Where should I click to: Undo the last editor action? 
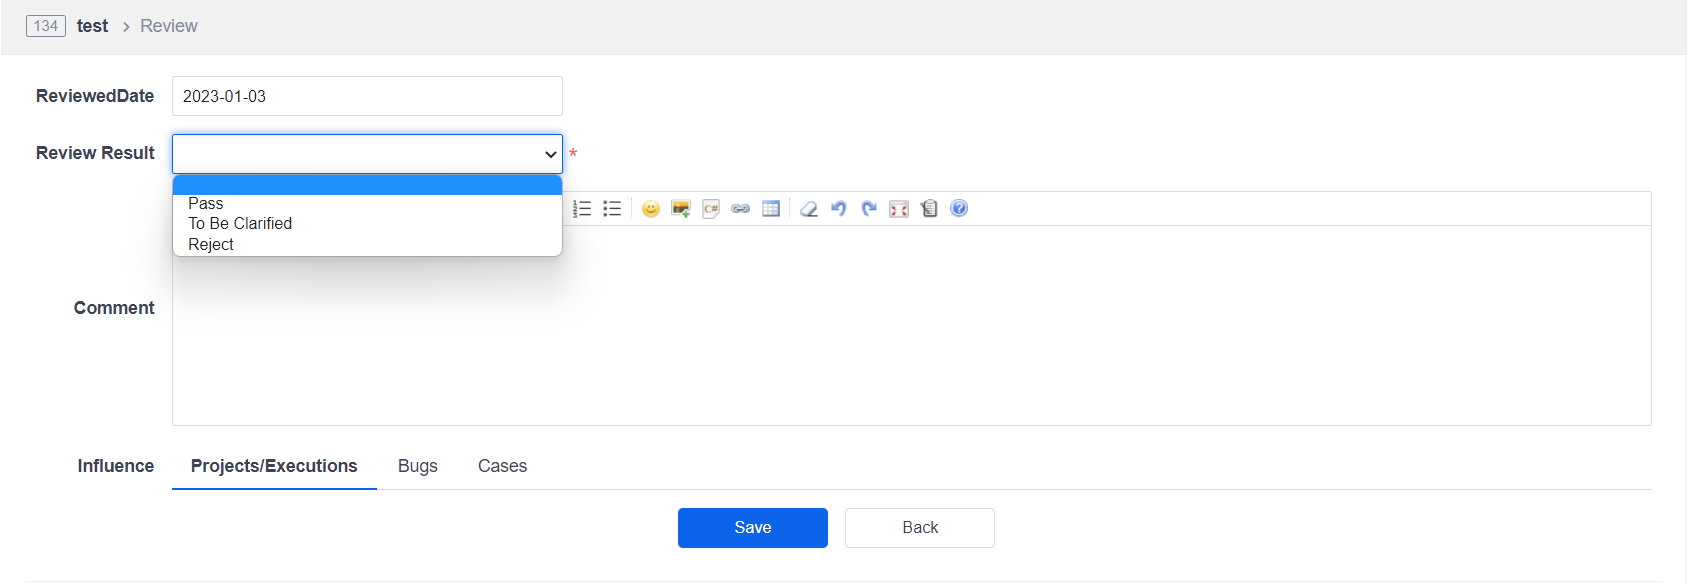point(839,209)
